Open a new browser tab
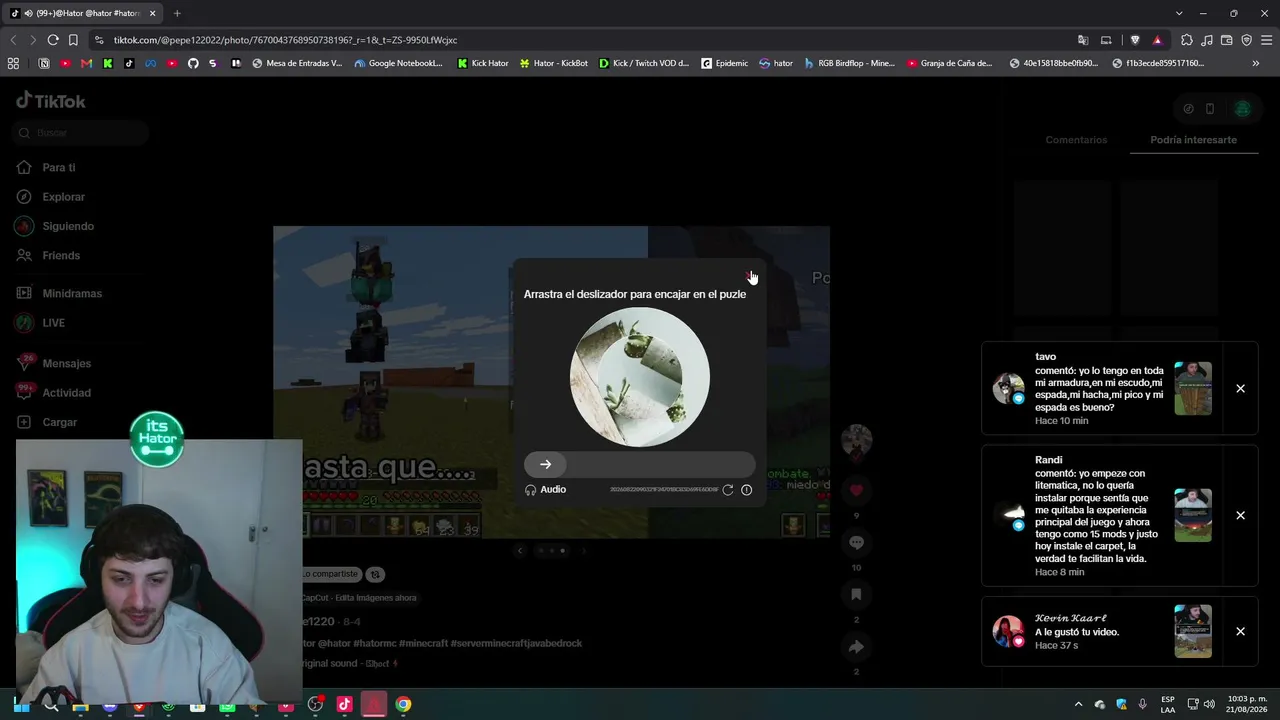 177,13
